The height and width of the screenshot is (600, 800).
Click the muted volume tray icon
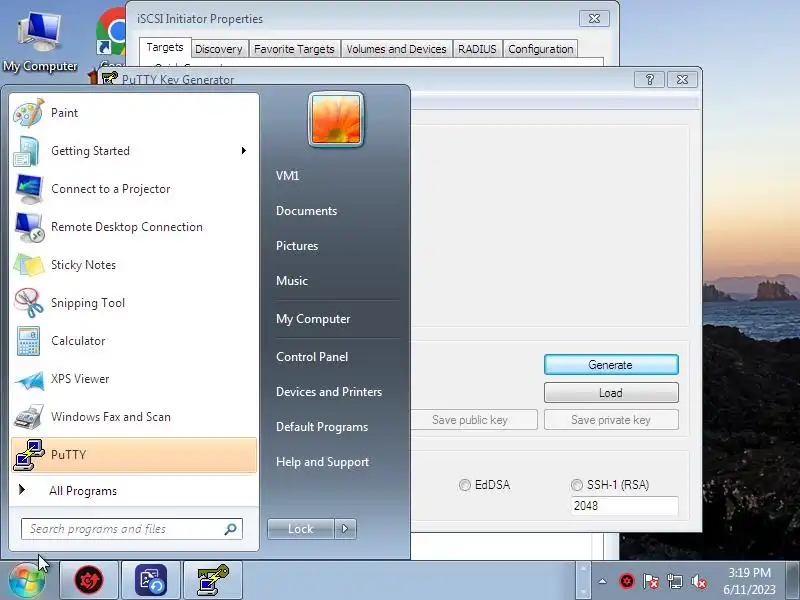tap(698, 581)
